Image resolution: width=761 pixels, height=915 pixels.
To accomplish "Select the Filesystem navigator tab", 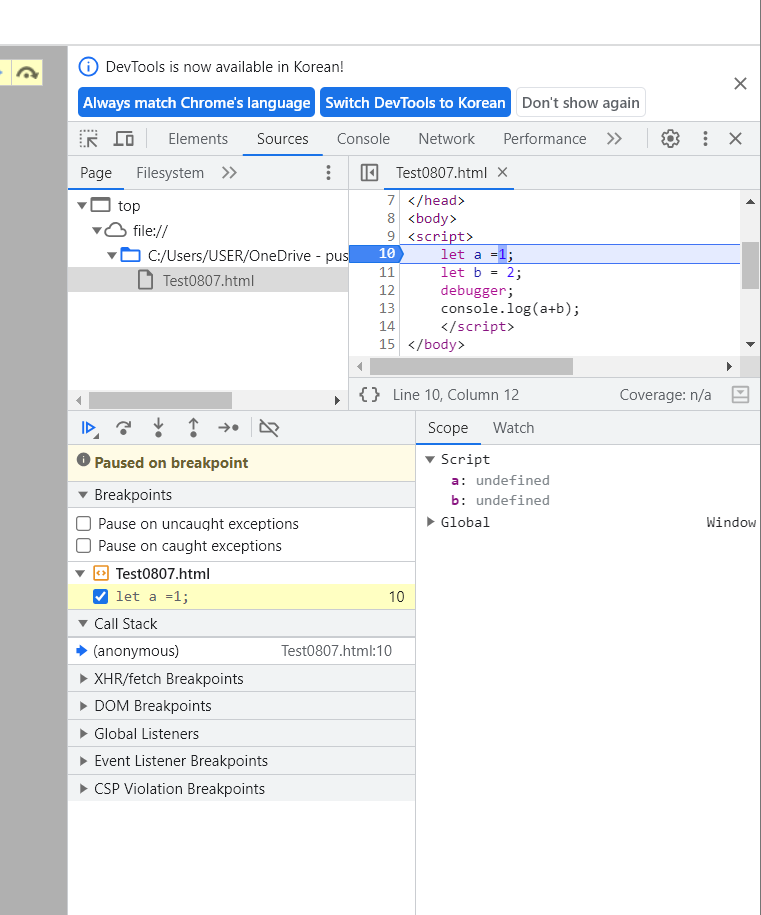I will [x=170, y=173].
